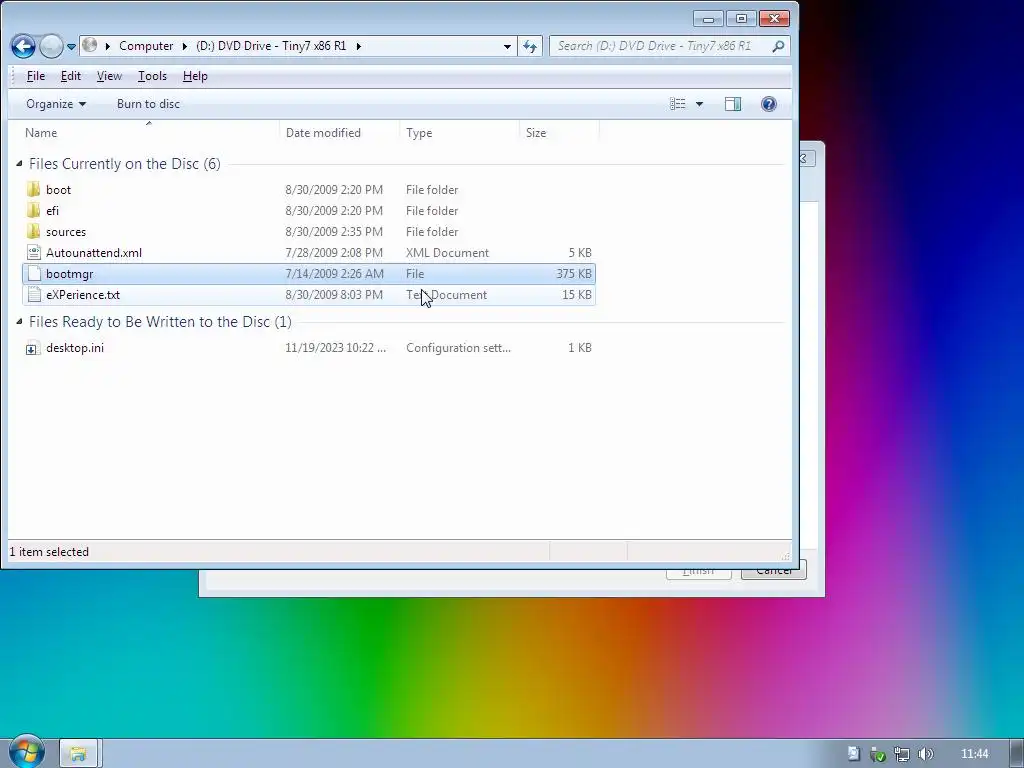Image resolution: width=1024 pixels, height=768 pixels.
Task: Click the efi folder name
Action: (x=52, y=210)
